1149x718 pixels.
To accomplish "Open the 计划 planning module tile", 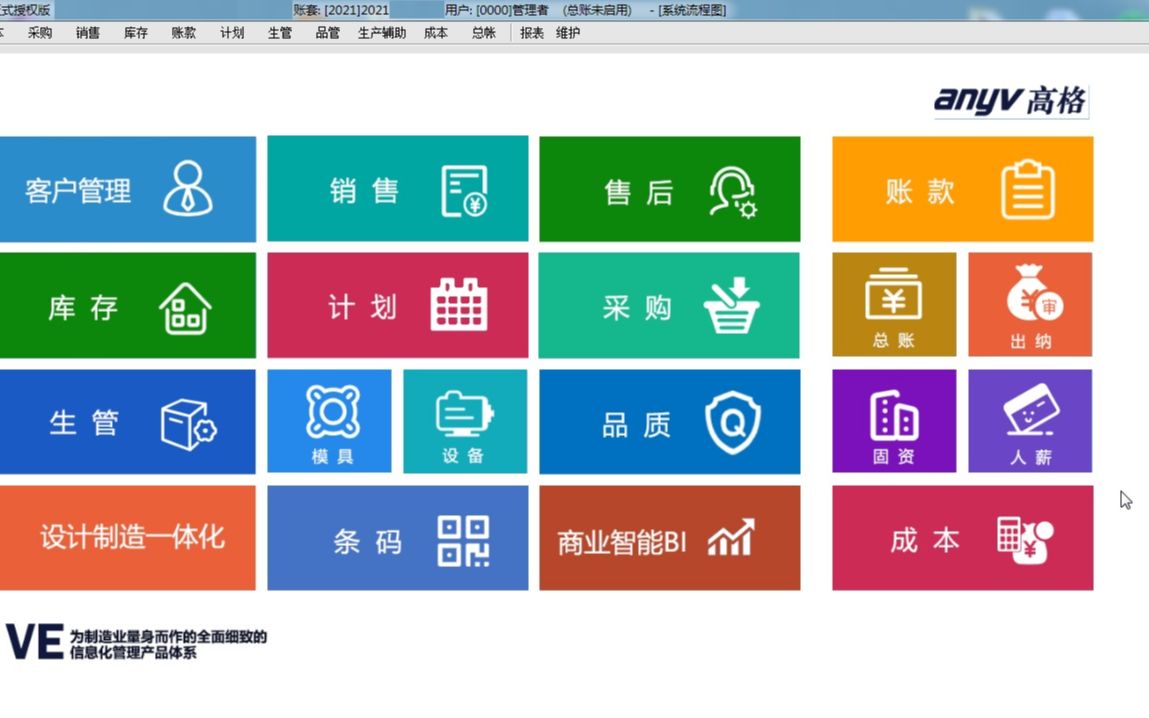I will tap(397, 305).
